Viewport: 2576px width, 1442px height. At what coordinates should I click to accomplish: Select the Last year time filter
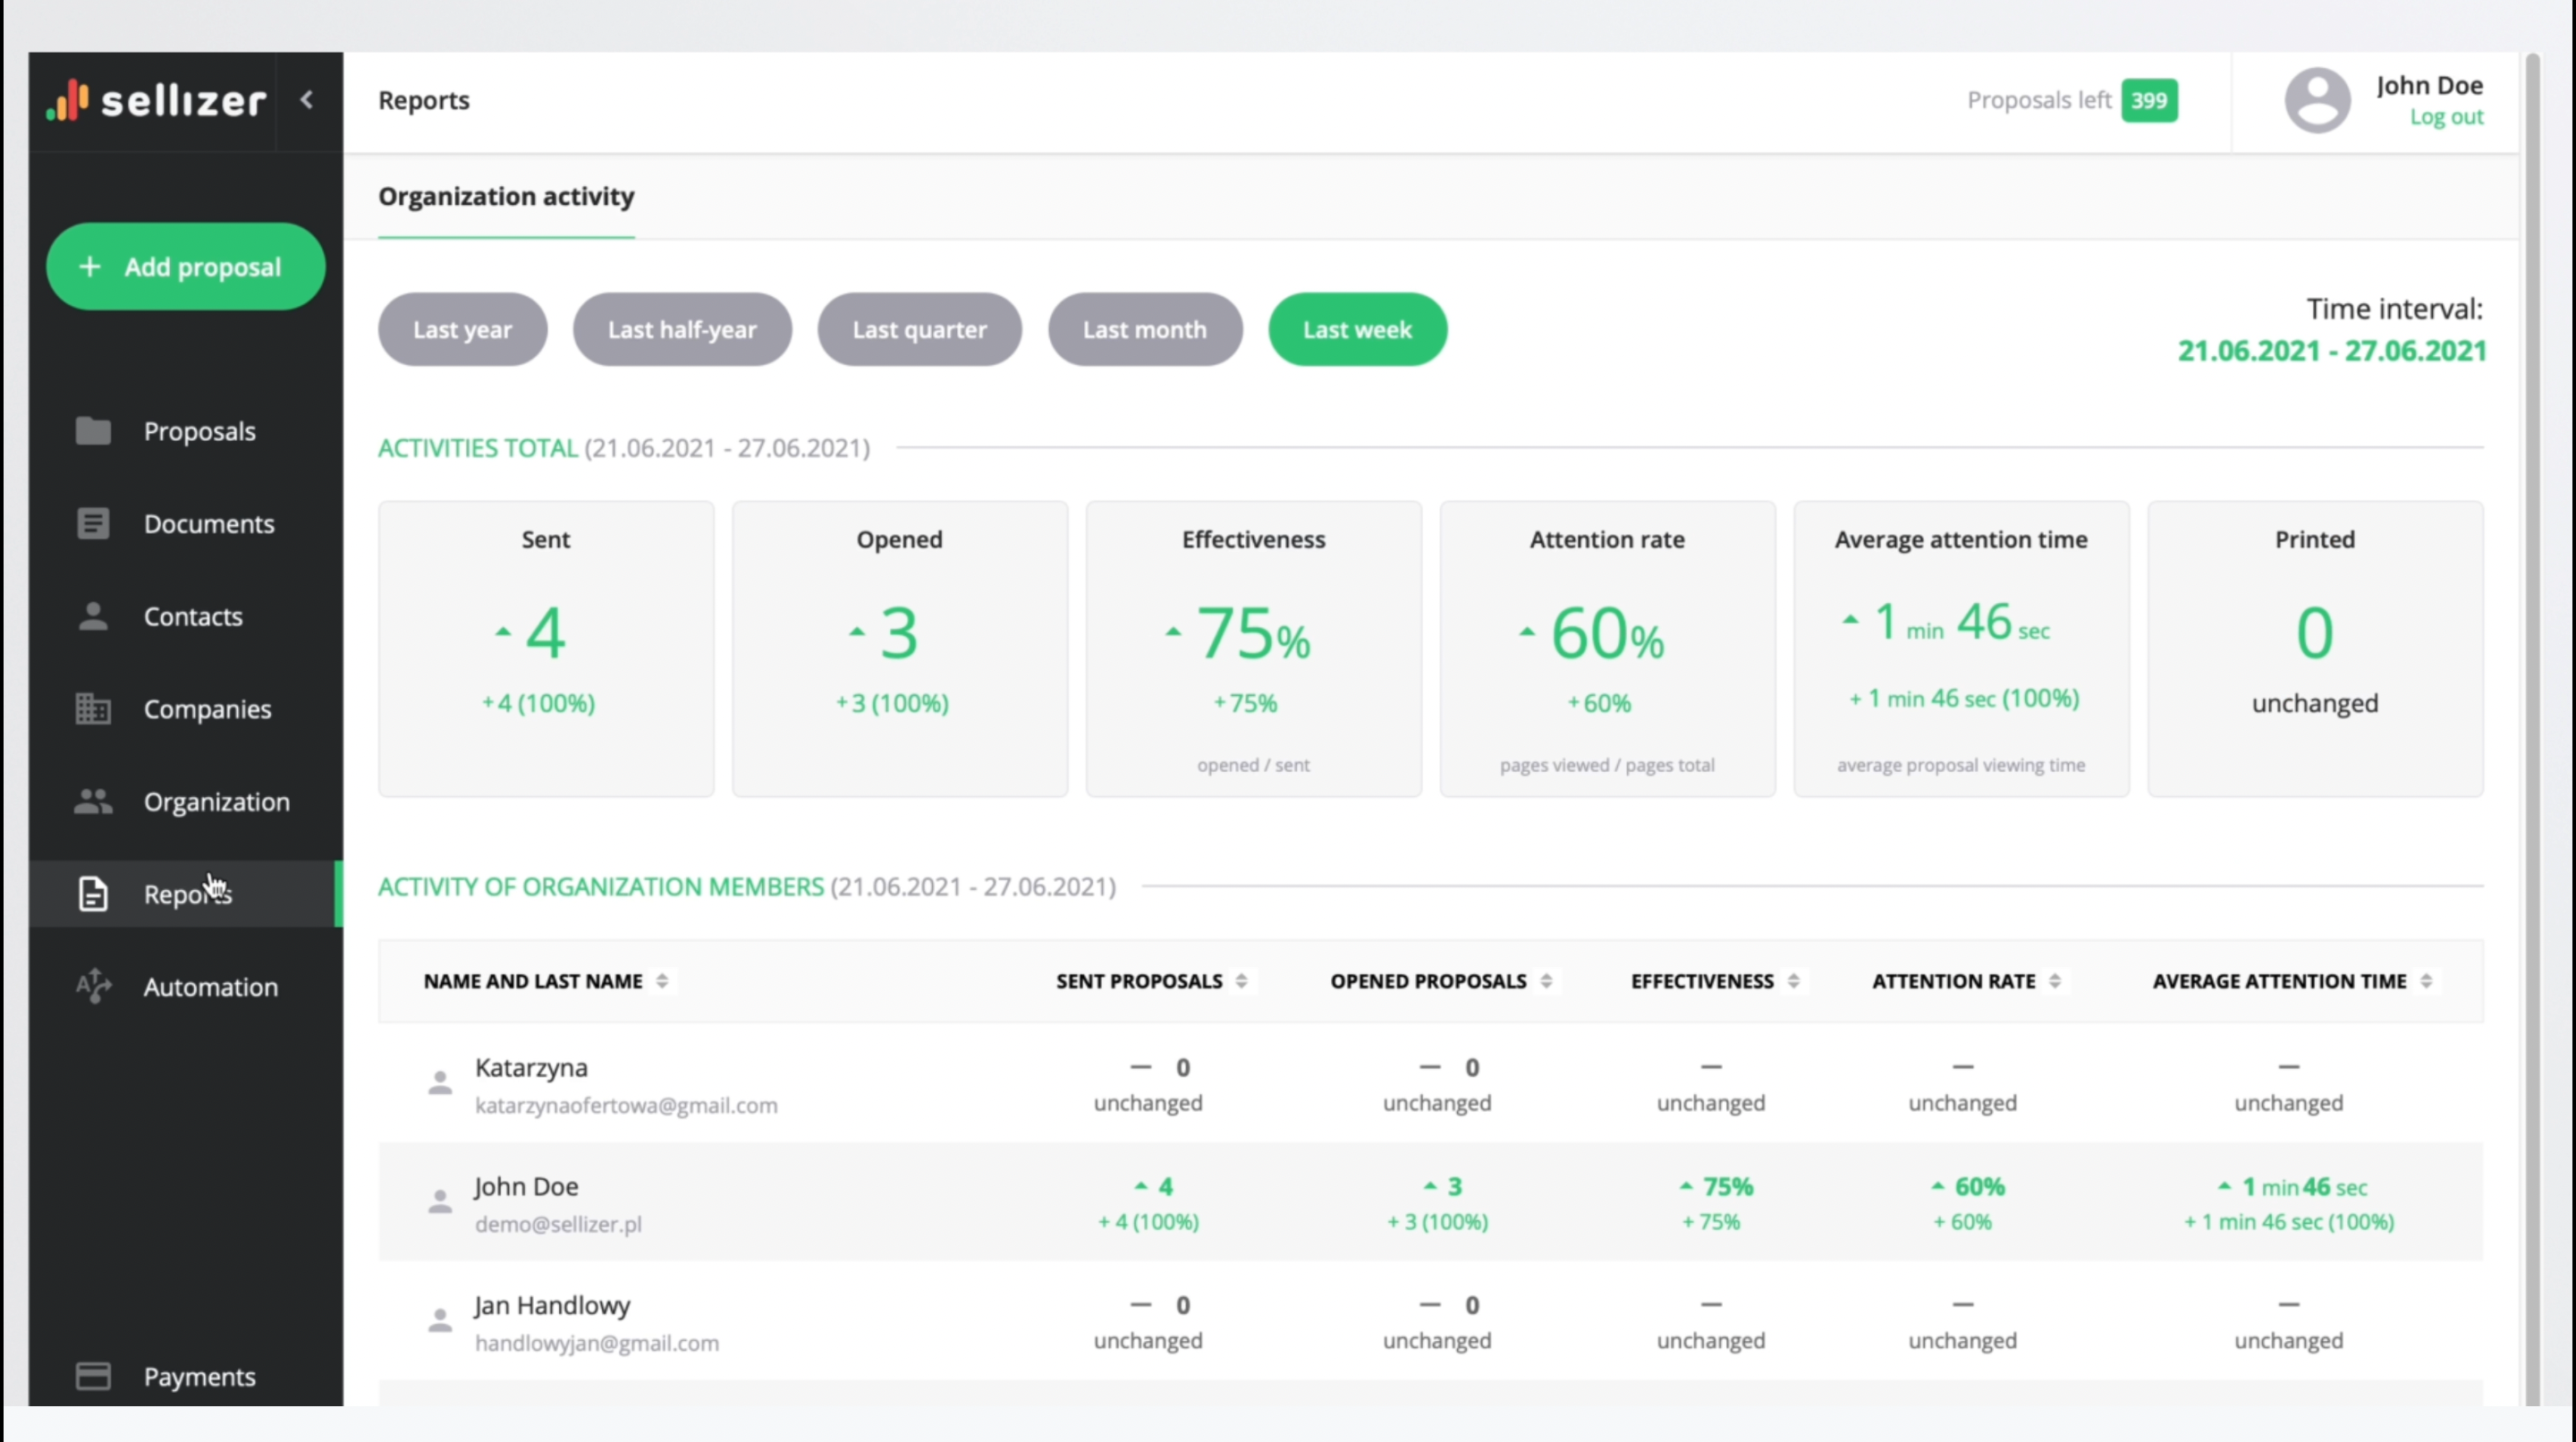[462, 329]
